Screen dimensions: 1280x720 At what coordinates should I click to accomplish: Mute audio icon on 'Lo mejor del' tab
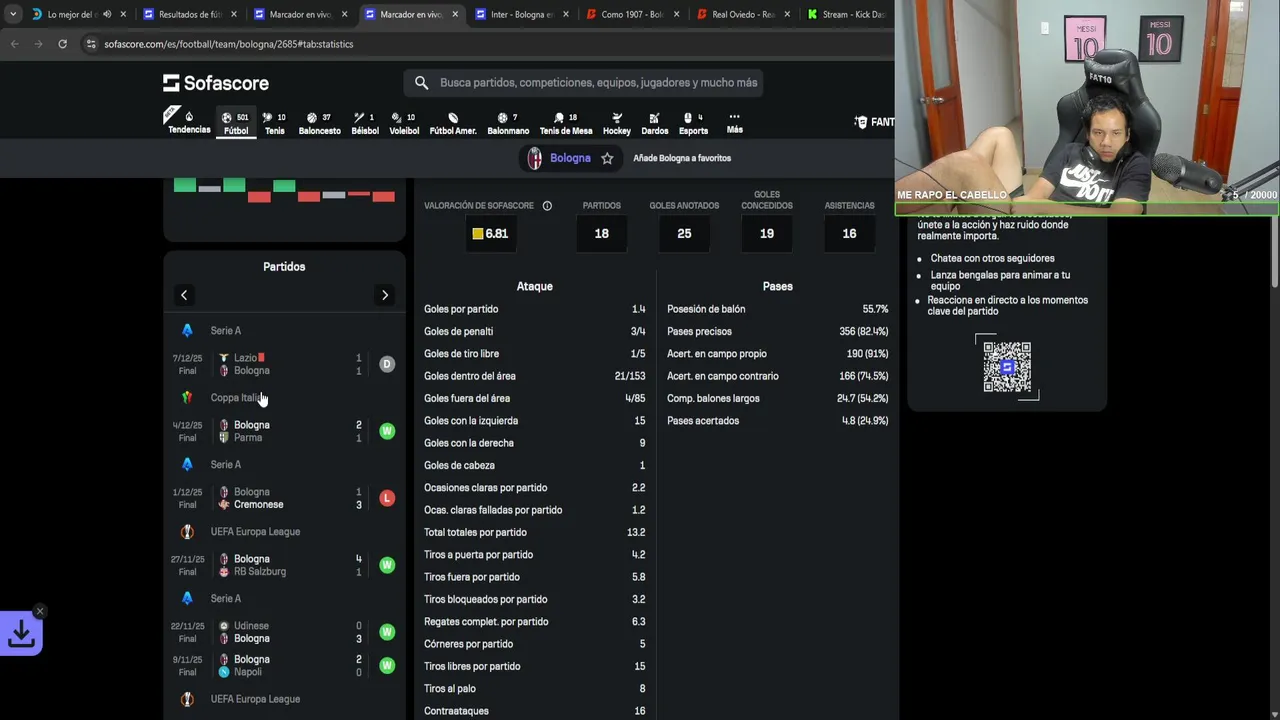point(107,15)
